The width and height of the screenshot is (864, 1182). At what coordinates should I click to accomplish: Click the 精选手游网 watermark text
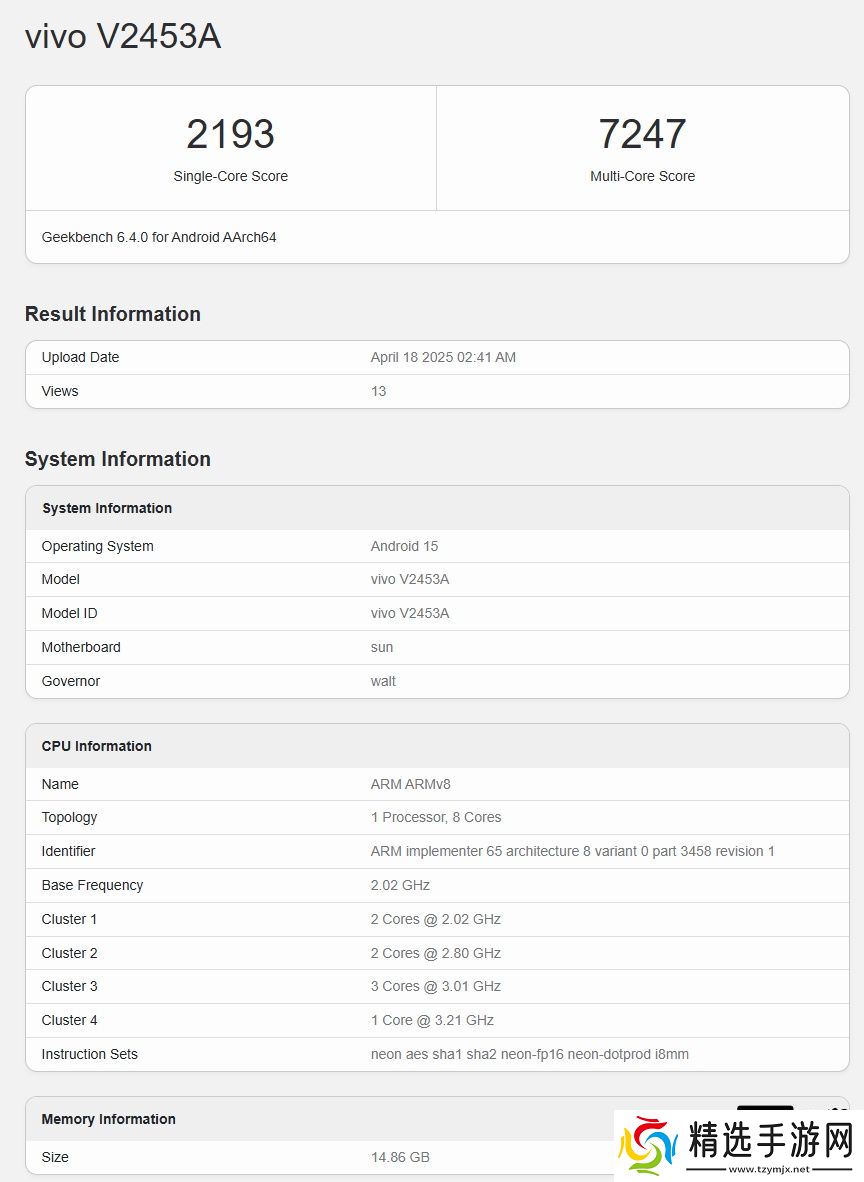point(770,1139)
